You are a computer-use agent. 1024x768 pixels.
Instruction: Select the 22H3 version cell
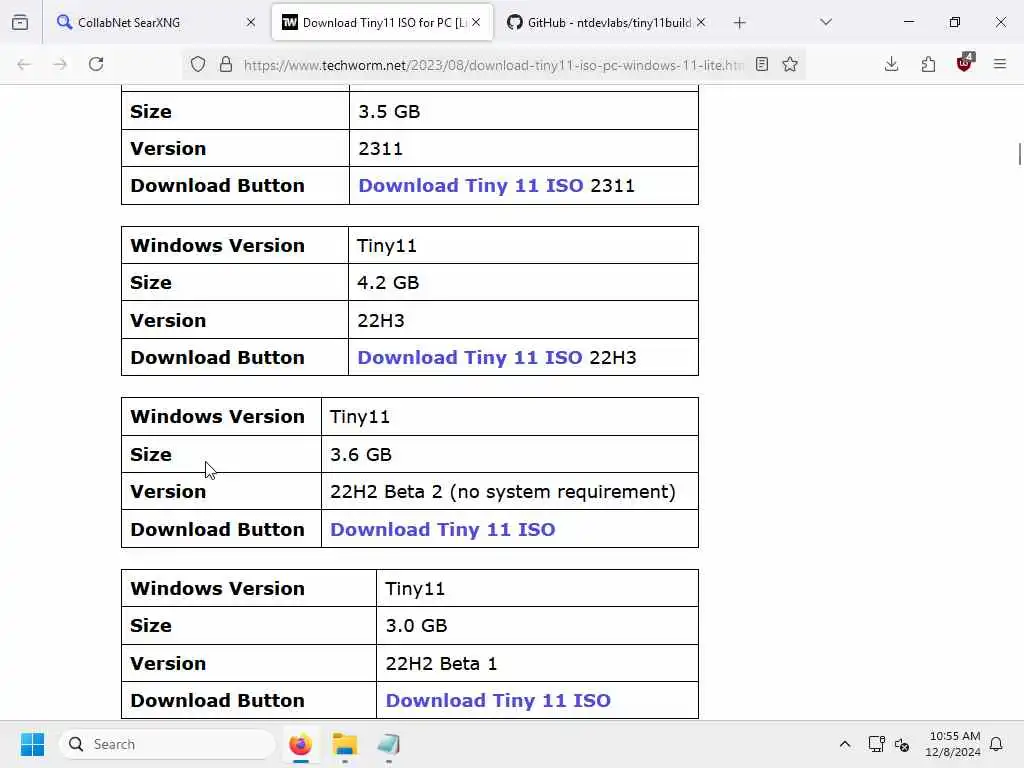[x=523, y=320]
